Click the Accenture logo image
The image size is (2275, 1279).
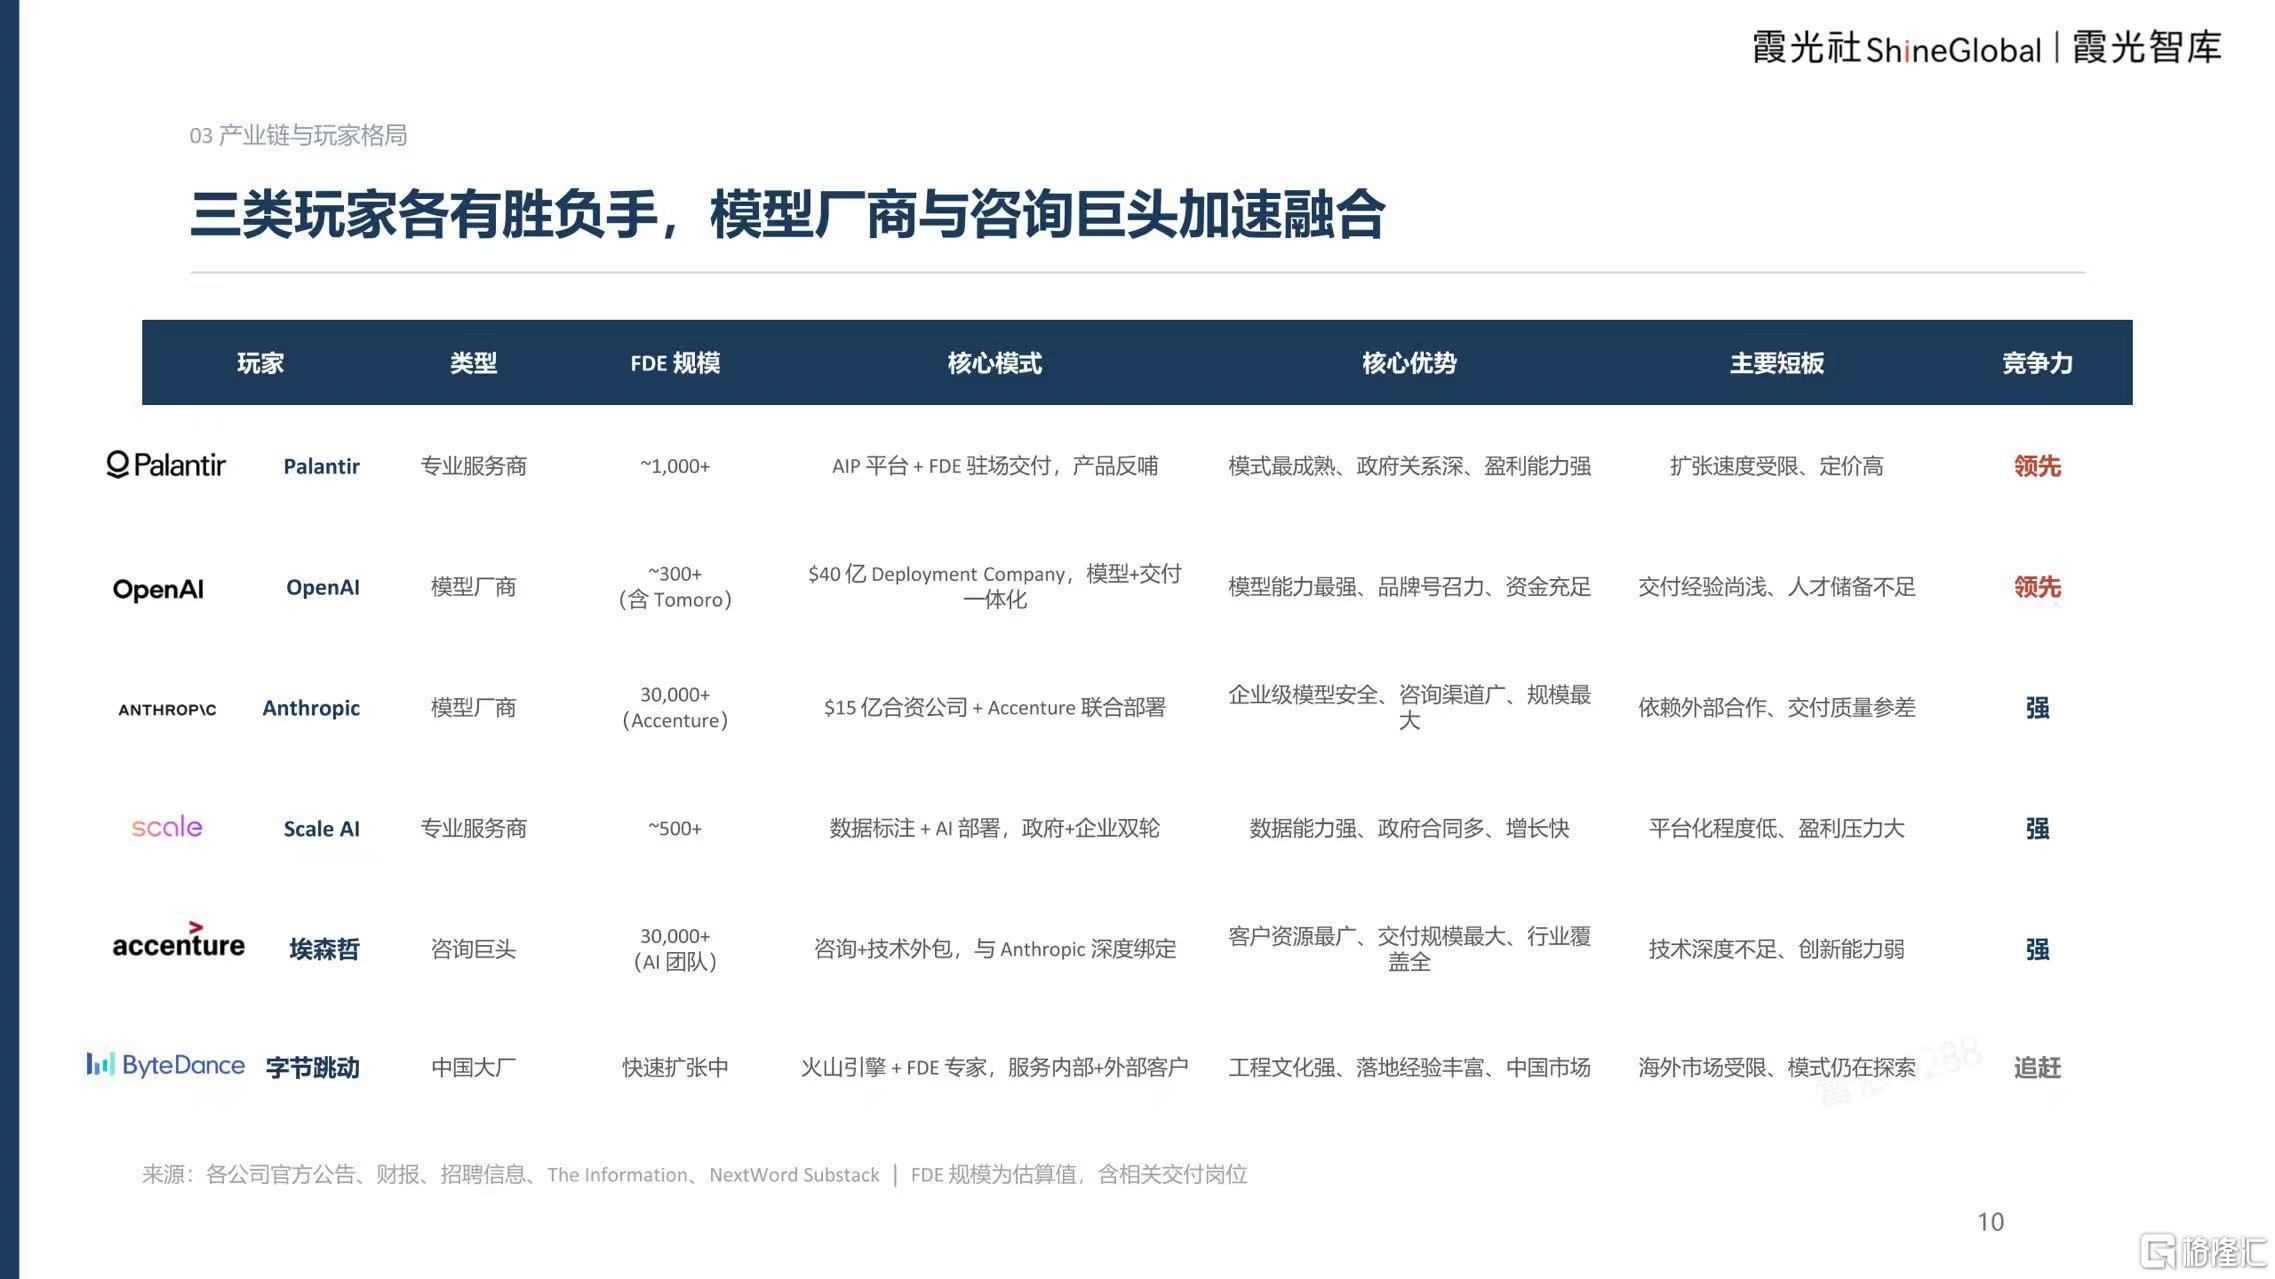[x=178, y=940]
